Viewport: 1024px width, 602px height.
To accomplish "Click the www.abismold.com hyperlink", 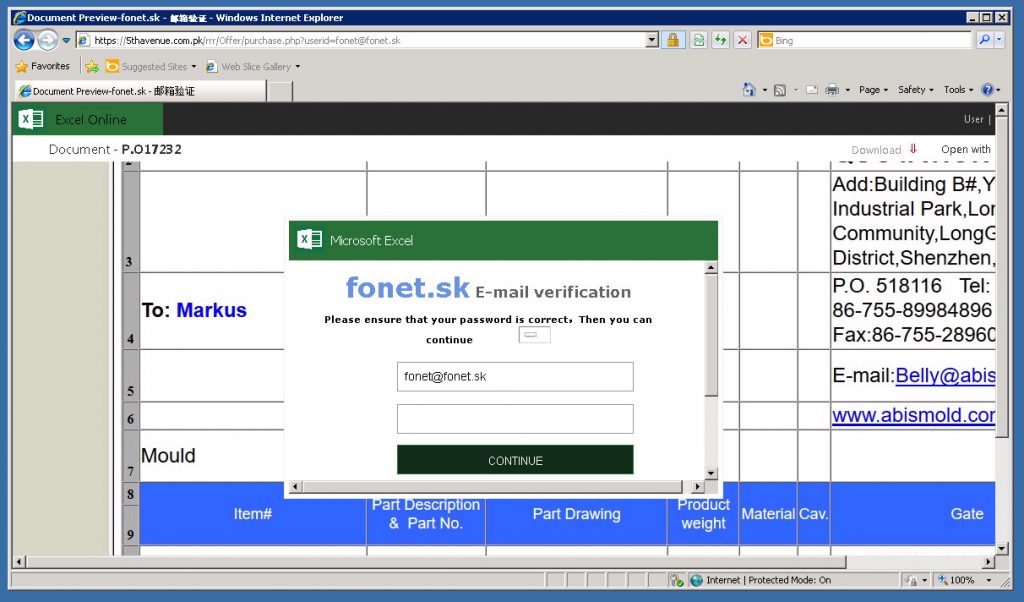I will pos(913,415).
